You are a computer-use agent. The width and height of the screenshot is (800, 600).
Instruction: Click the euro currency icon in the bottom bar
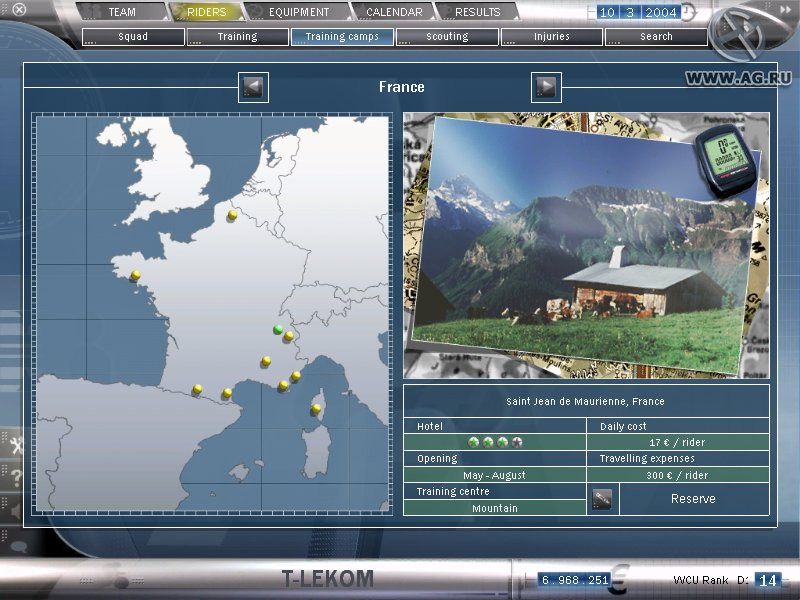pos(619,580)
